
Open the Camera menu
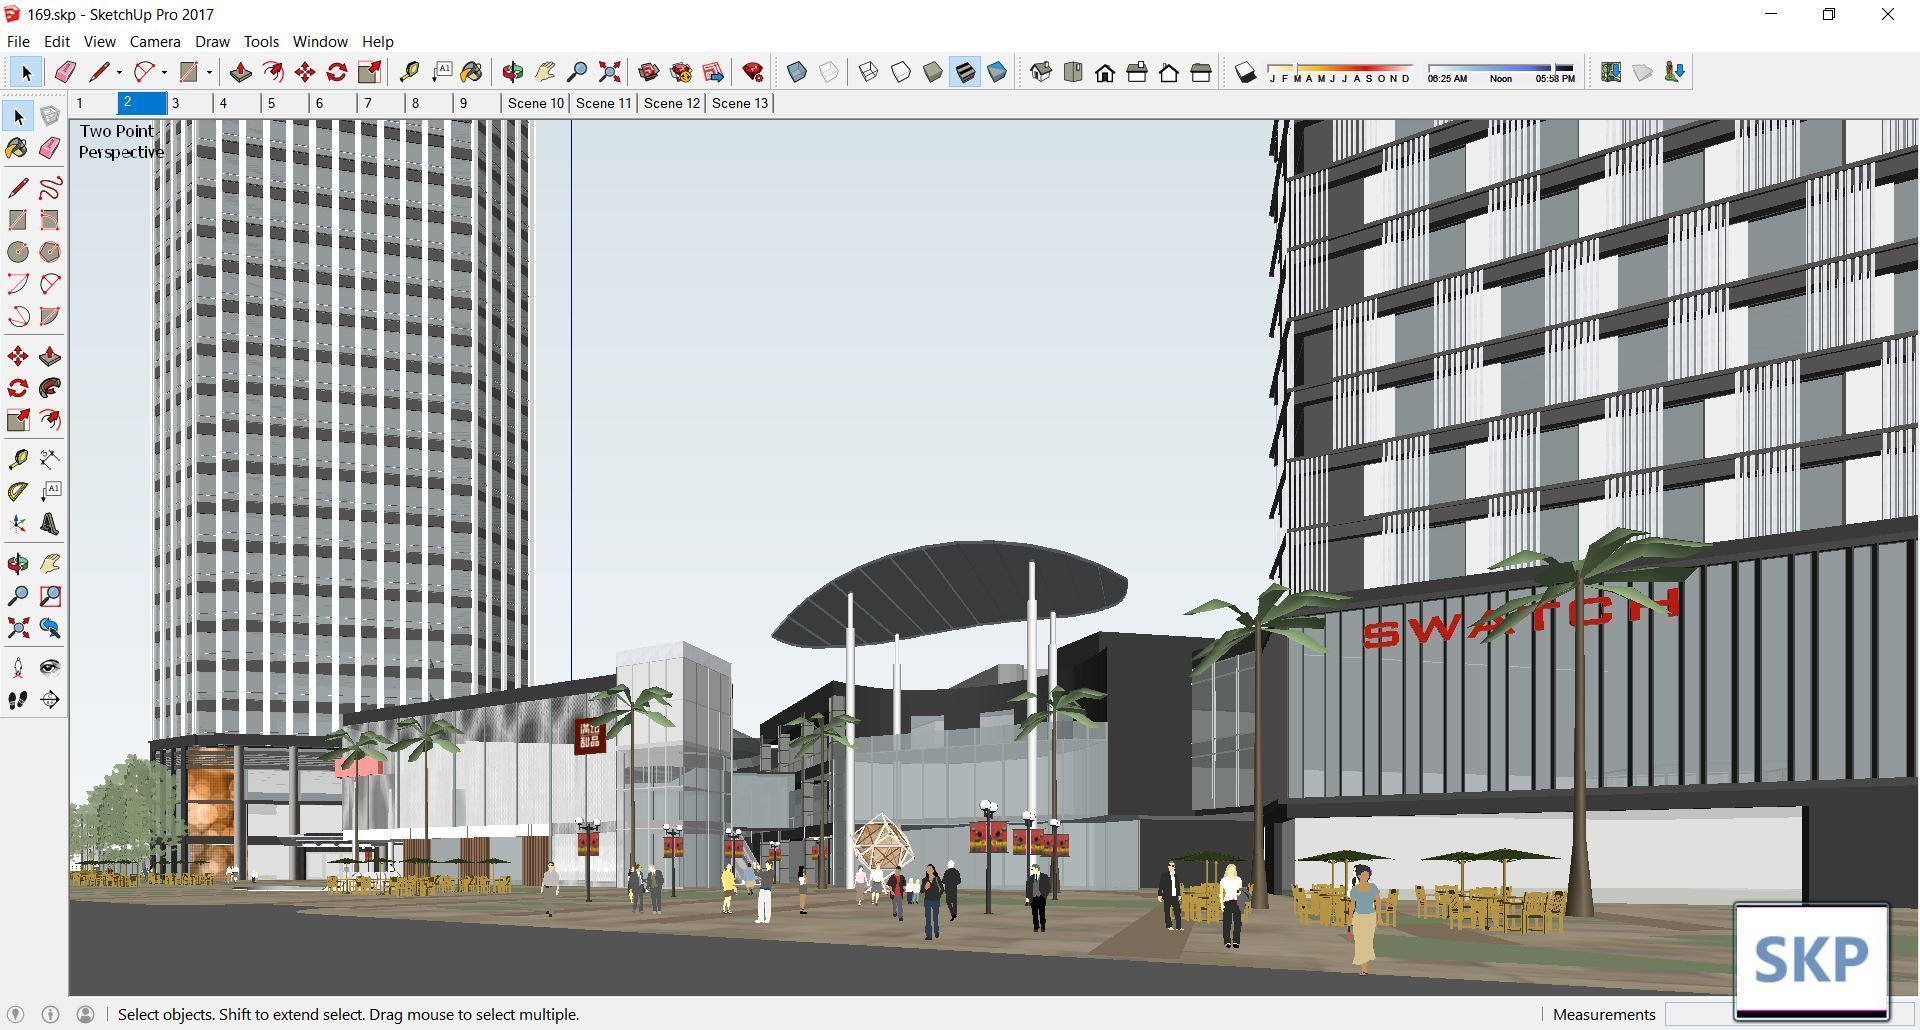[x=155, y=41]
